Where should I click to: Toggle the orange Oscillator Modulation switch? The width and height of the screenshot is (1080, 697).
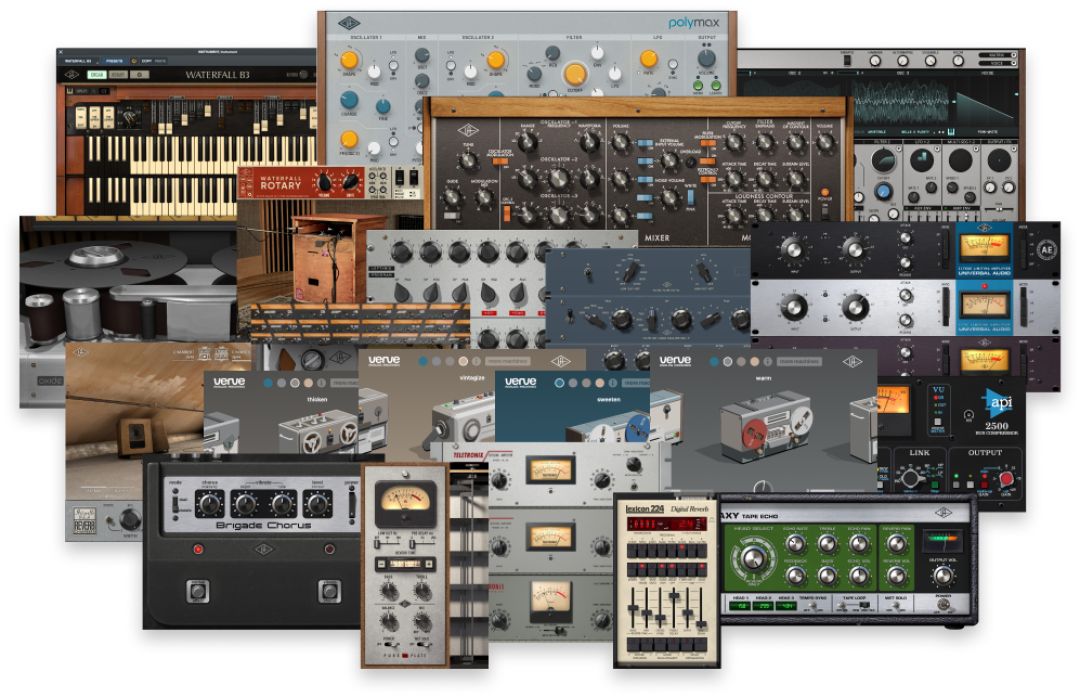[x=500, y=162]
